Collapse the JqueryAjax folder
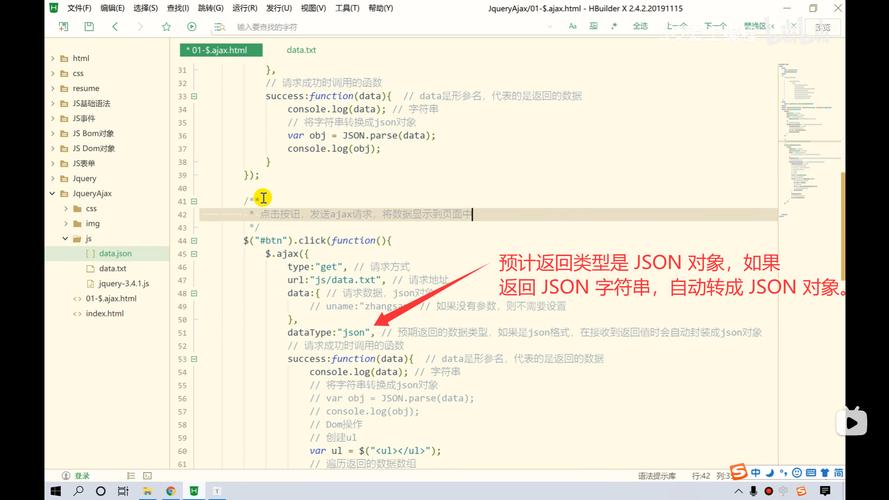This screenshot has width=889, height=500. 53,193
